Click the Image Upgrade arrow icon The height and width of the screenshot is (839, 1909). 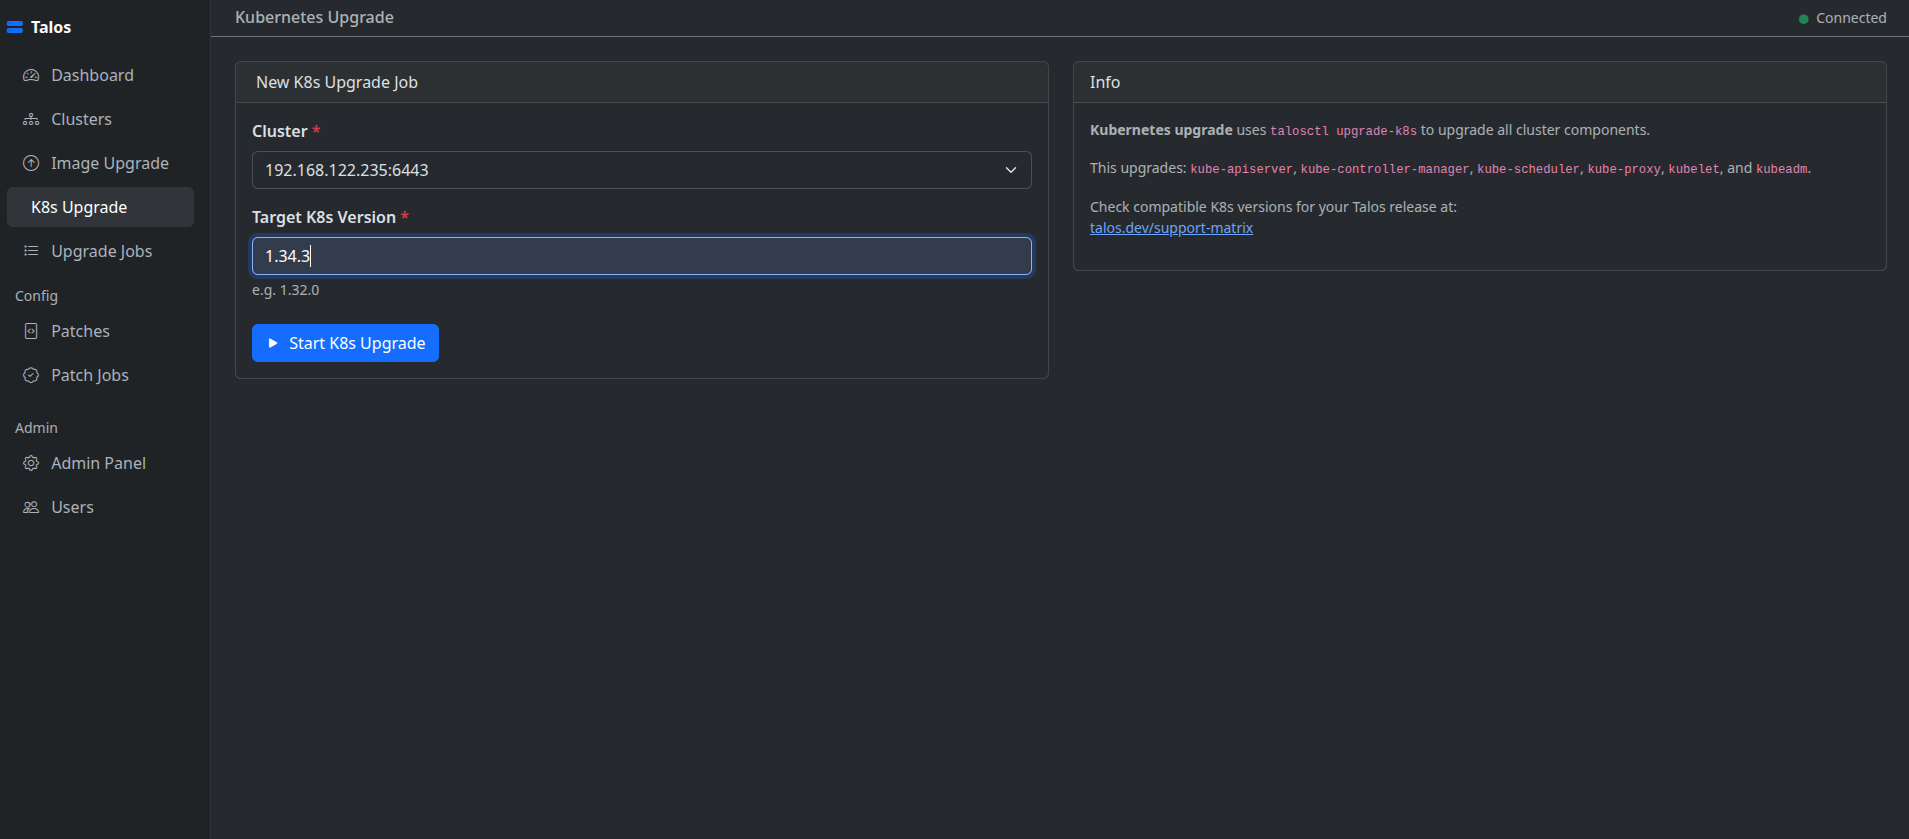click(x=31, y=163)
